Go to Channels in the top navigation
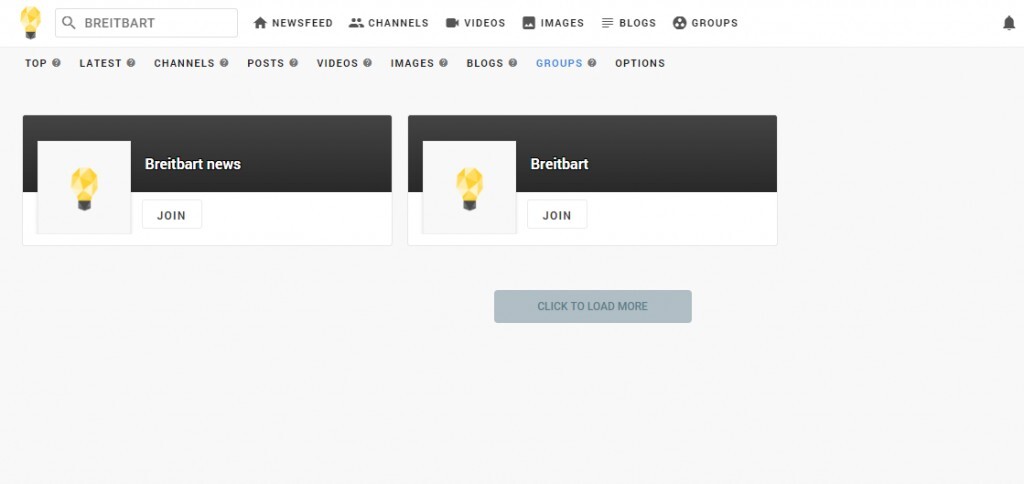The image size is (1024, 484). coord(388,23)
